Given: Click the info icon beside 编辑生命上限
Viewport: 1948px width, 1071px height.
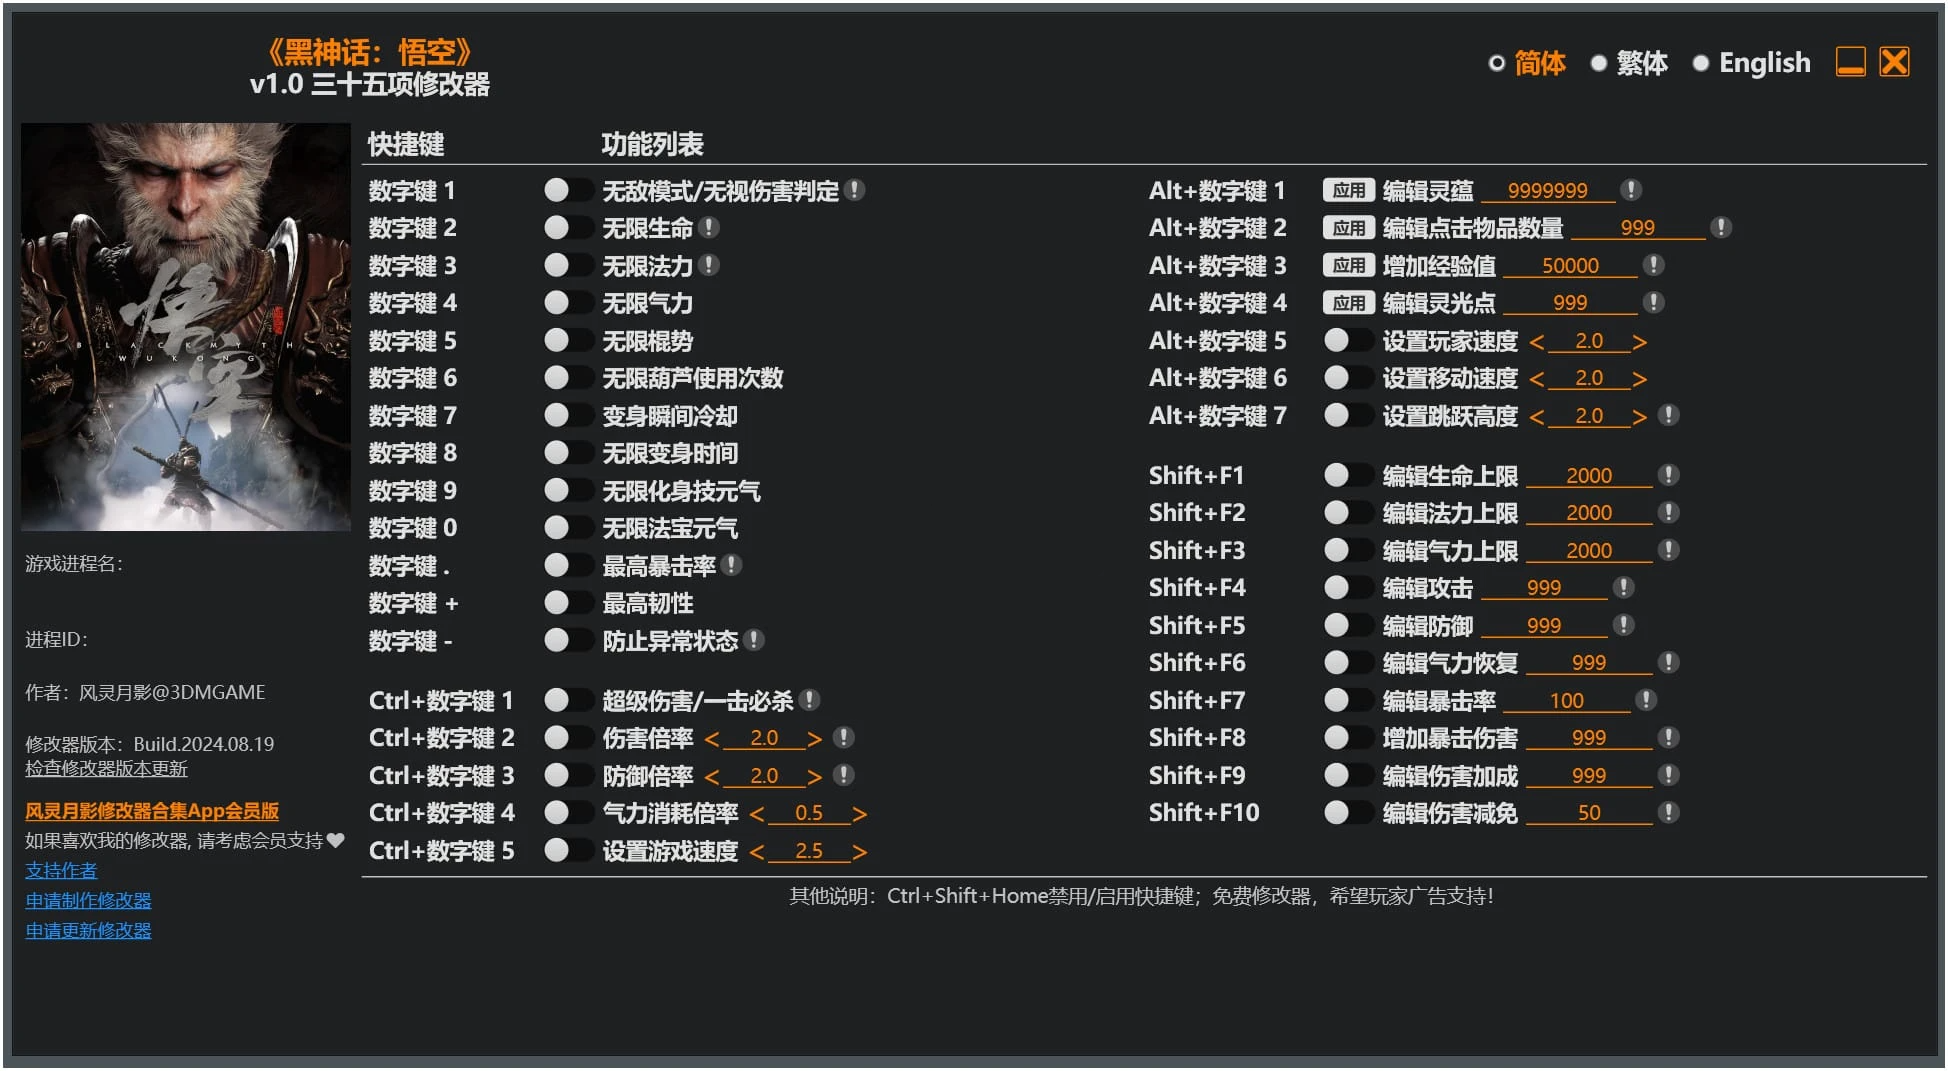Looking at the screenshot, I should (1666, 475).
